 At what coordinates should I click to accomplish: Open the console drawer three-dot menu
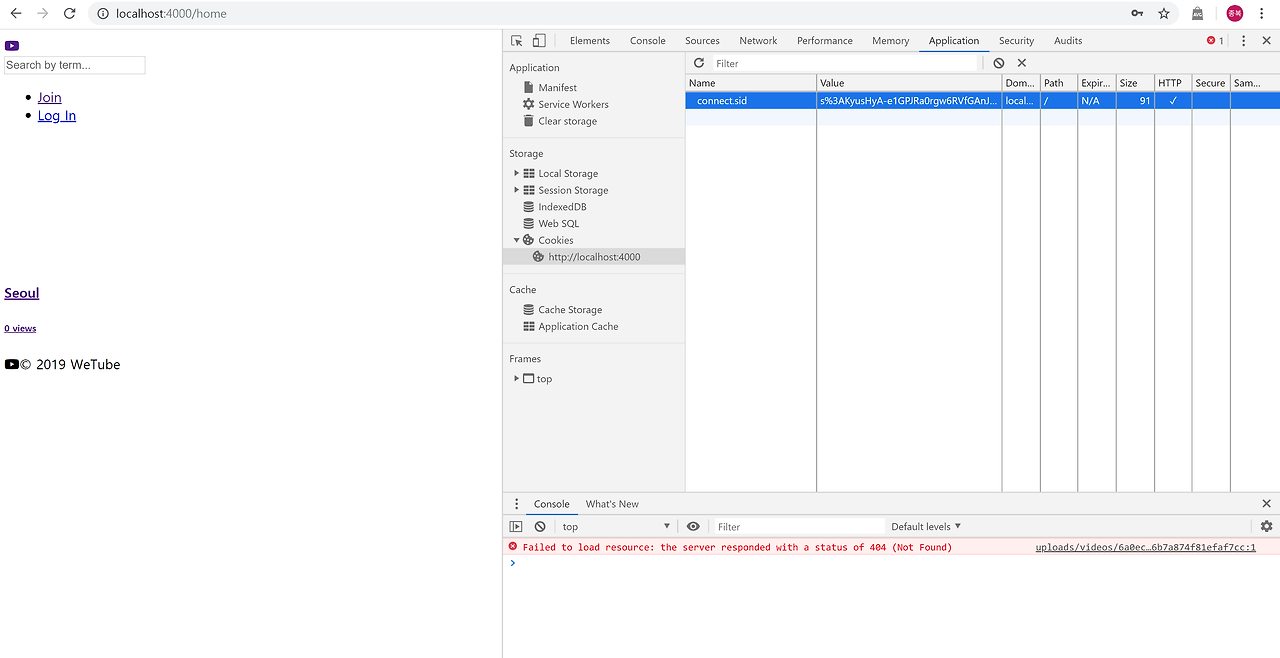coord(517,504)
